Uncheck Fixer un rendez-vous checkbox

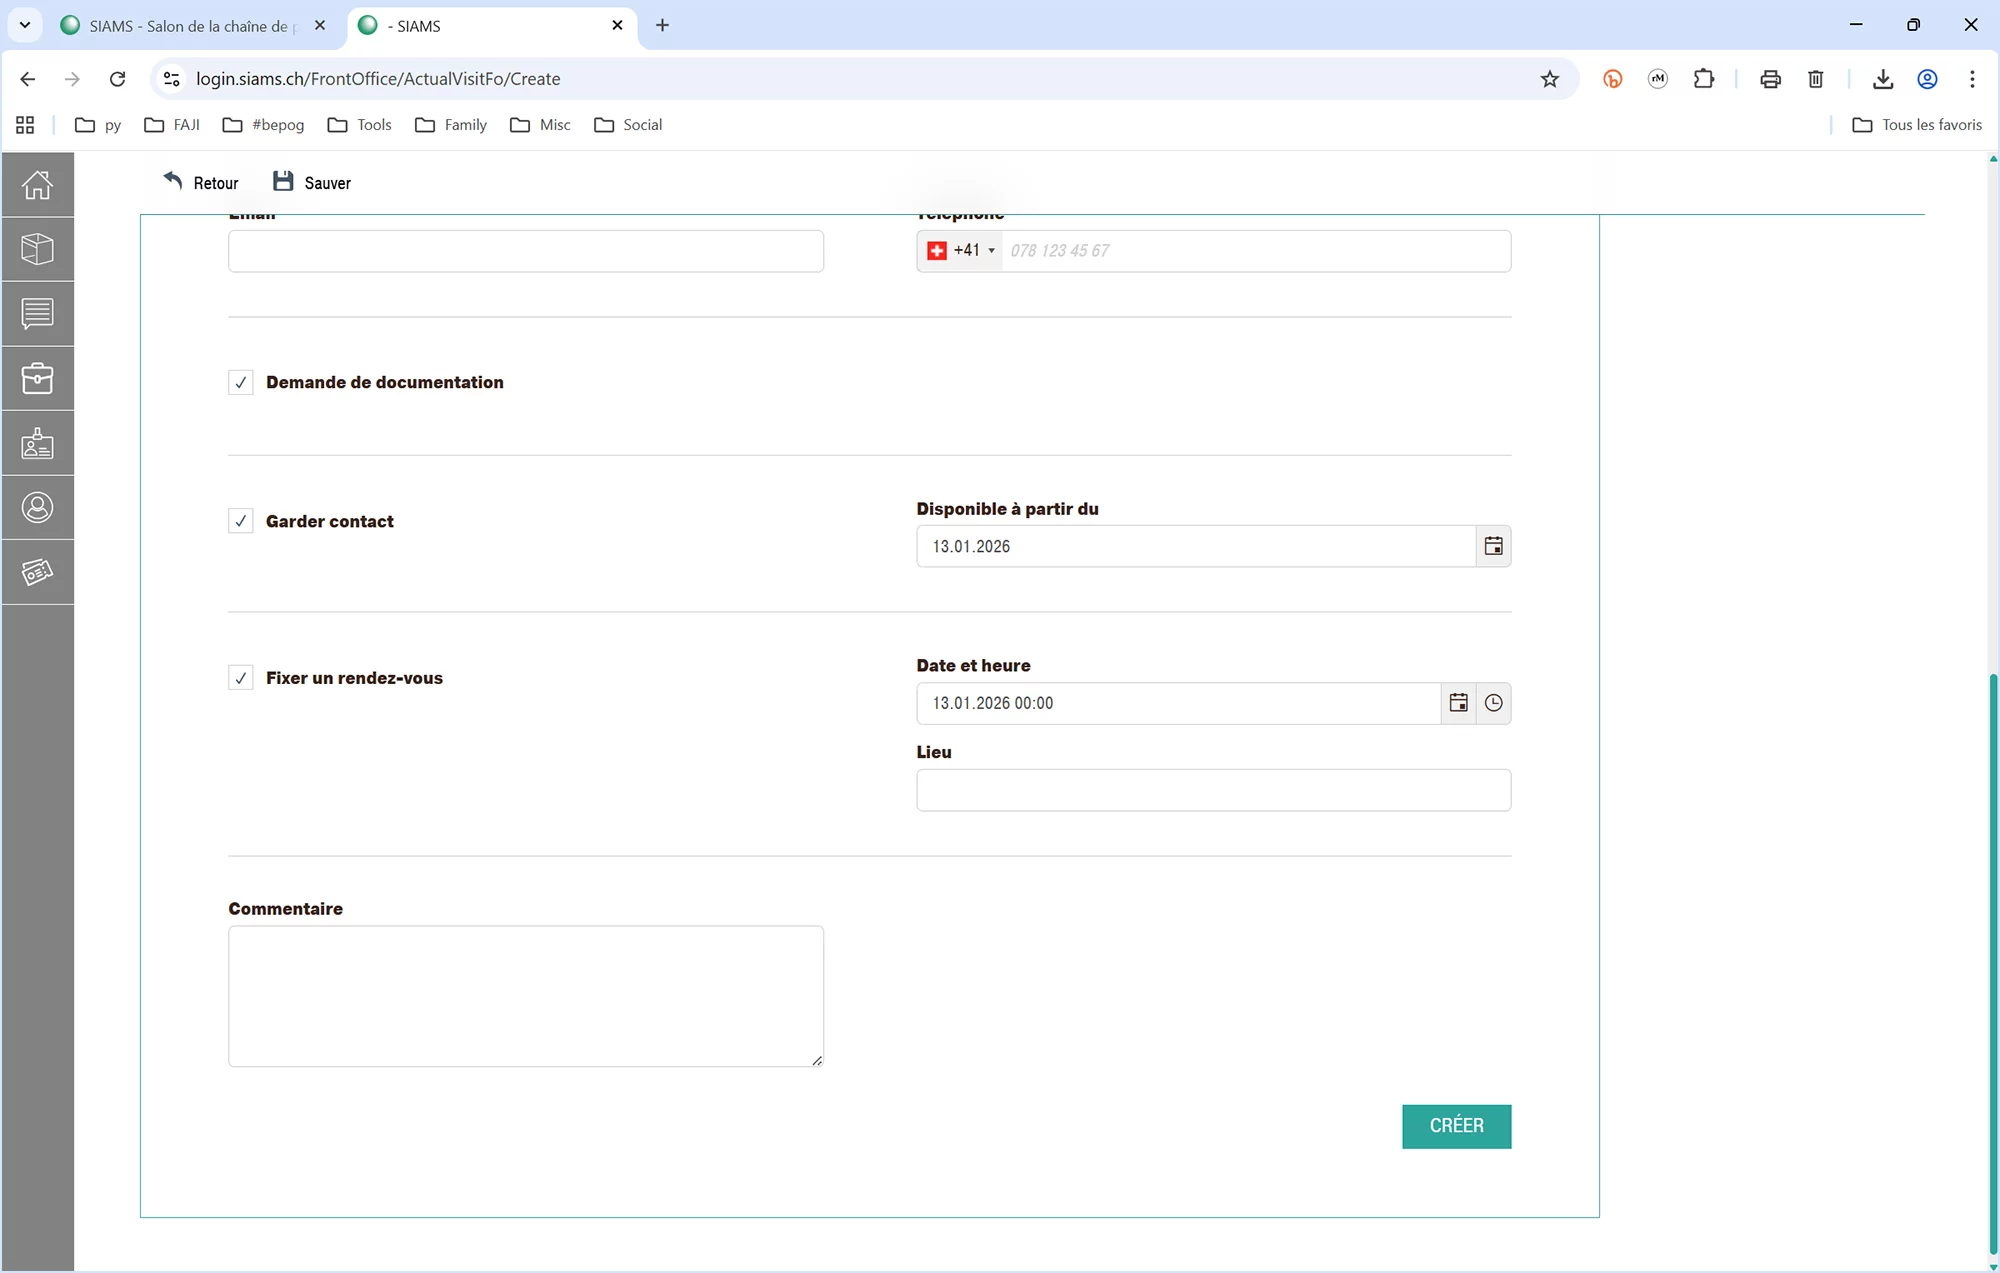241,678
